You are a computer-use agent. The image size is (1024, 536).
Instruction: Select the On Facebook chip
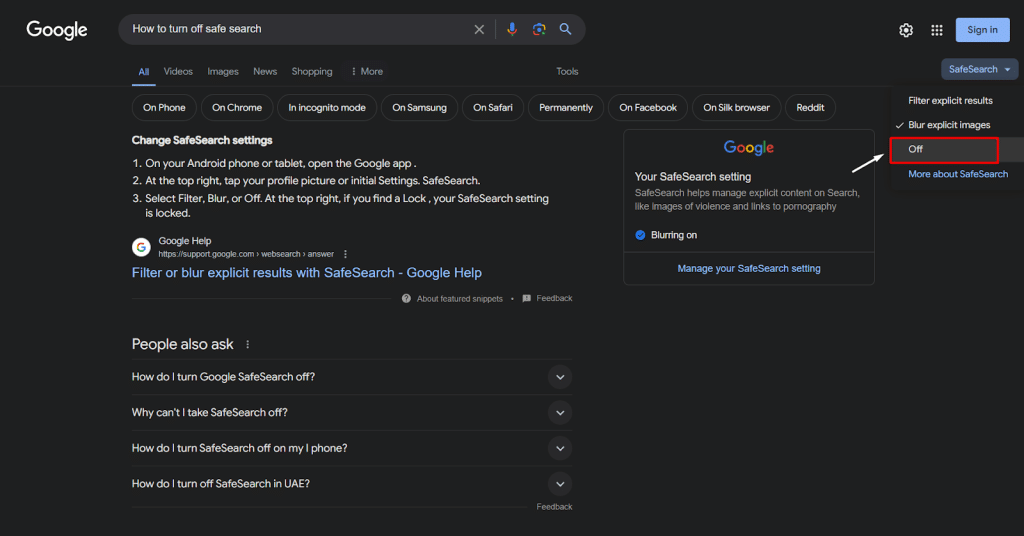coord(648,108)
